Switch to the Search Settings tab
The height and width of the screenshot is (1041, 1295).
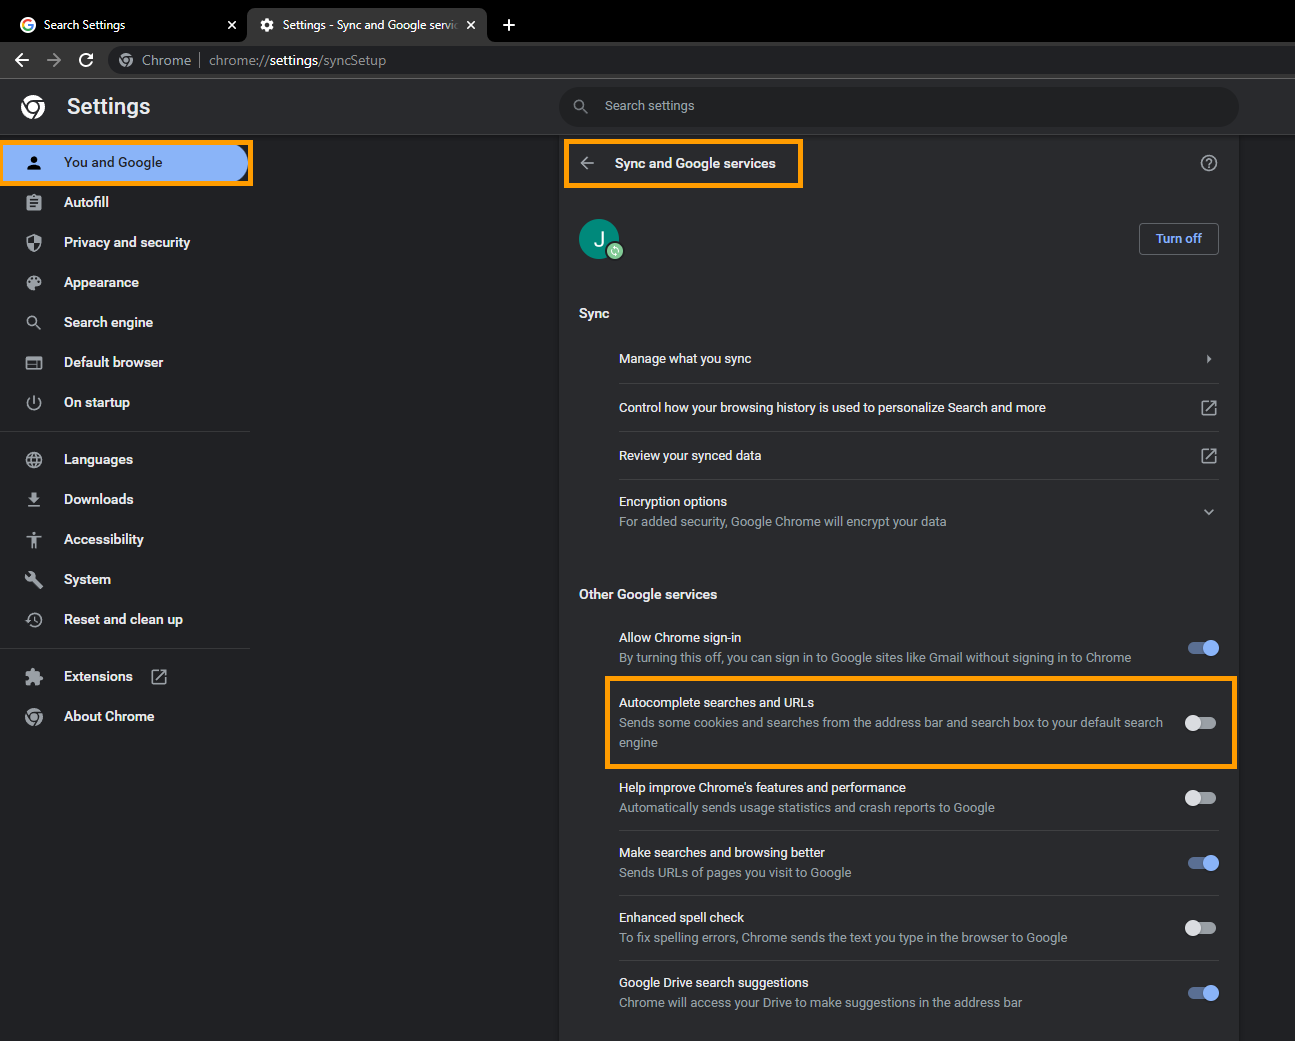point(127,25)
